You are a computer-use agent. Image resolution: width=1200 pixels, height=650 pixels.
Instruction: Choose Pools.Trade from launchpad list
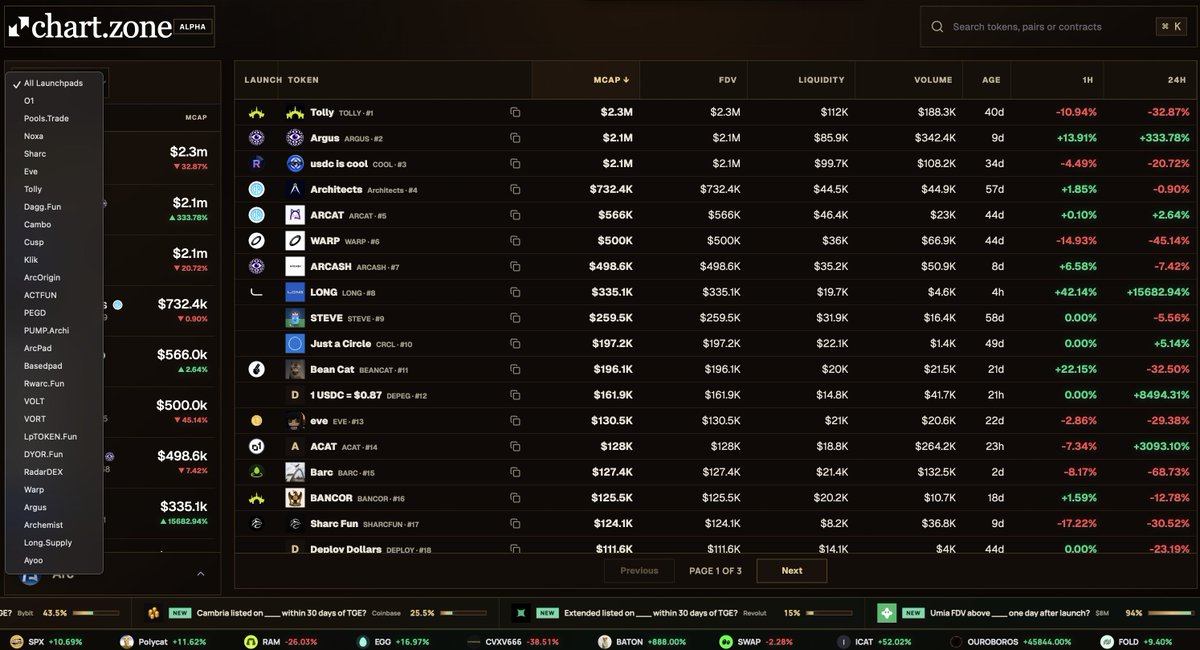coord(53,118)
